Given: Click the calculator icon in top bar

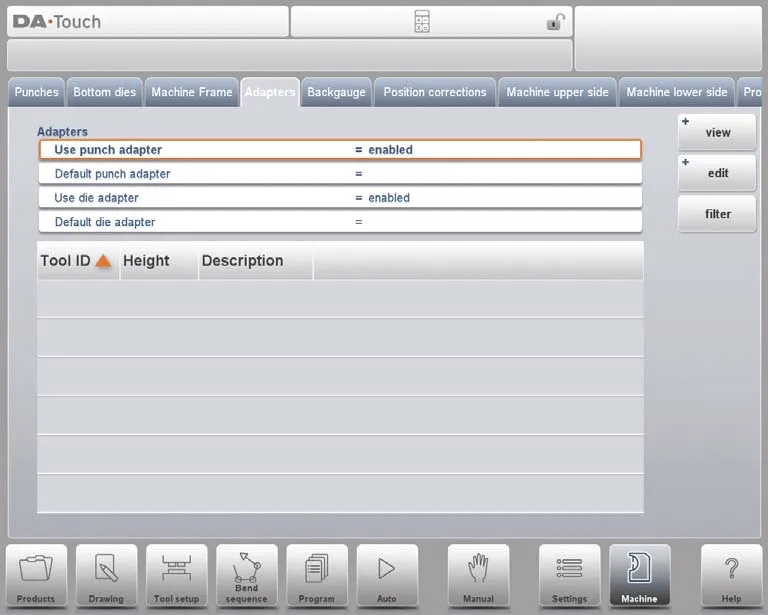Looking at the screenshot, I should click(x=422, y=22).
